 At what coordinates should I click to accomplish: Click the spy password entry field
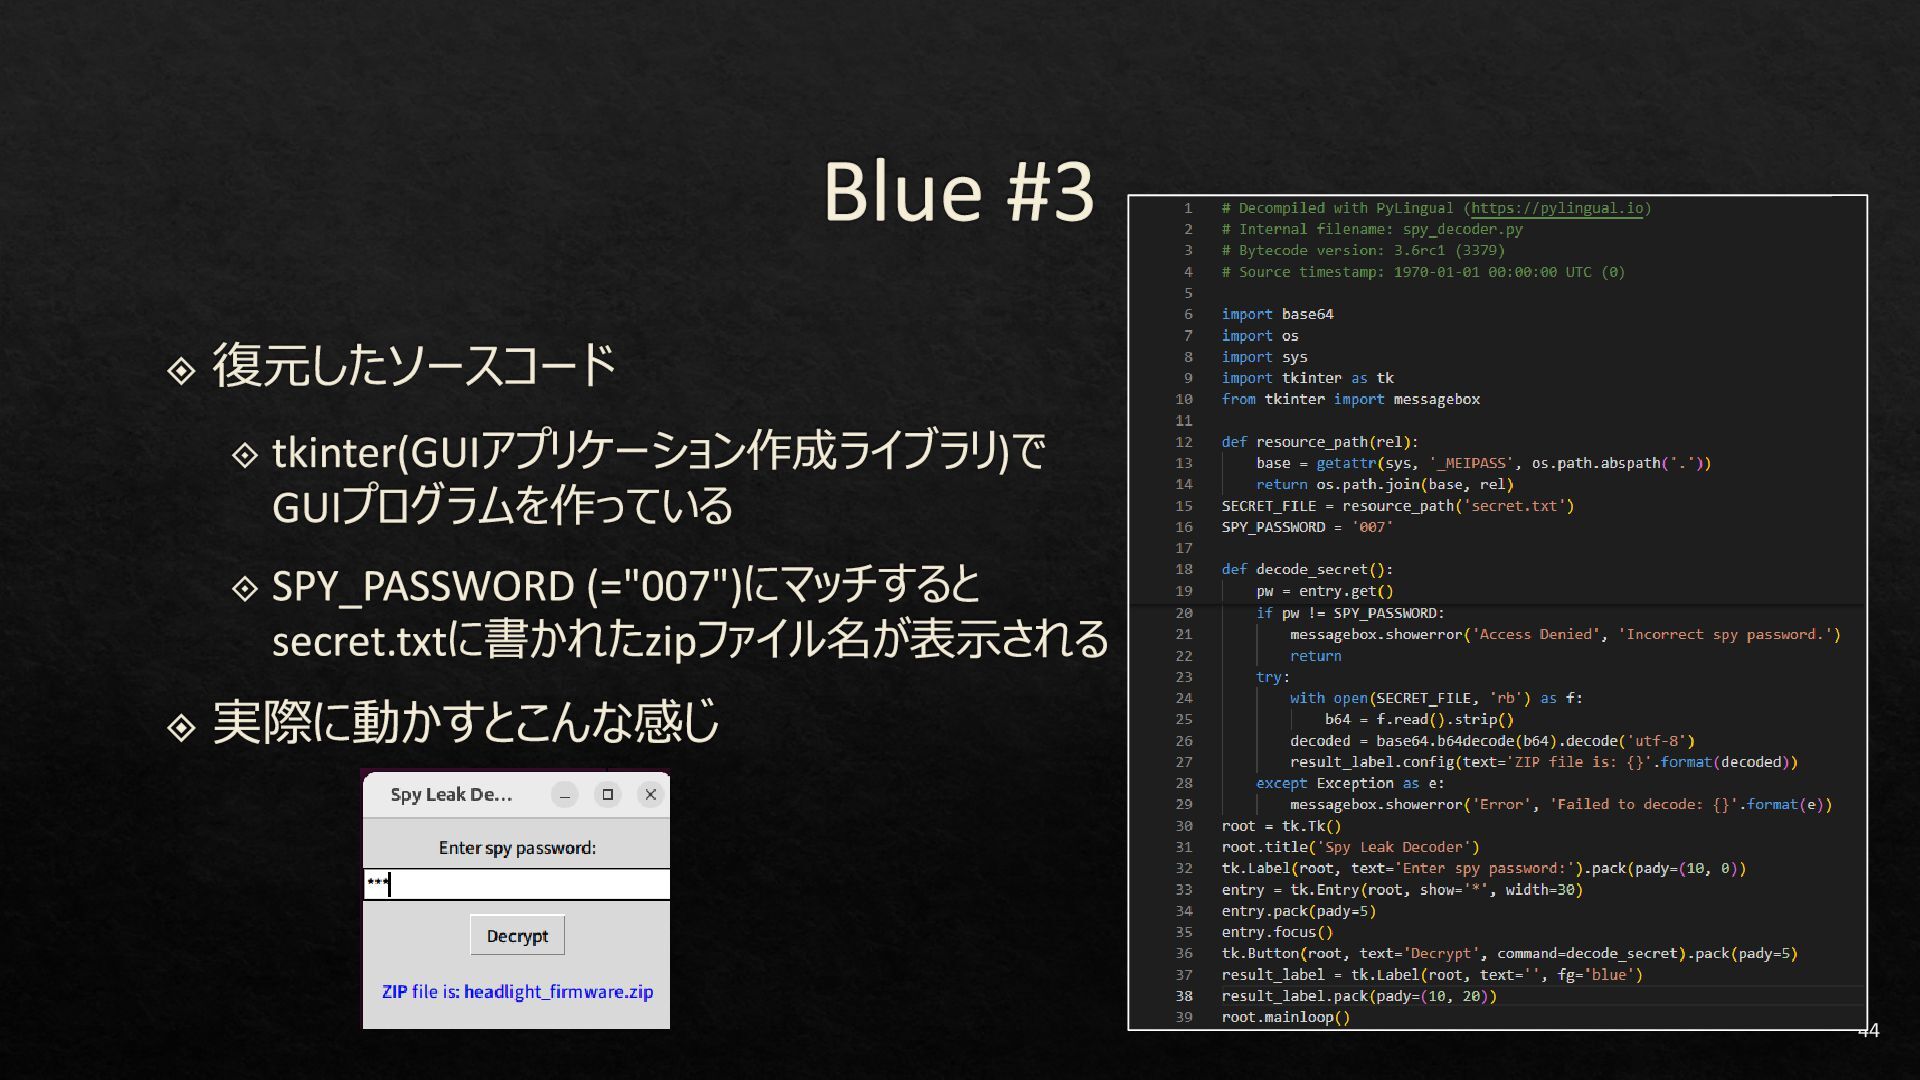coord(517,885)
